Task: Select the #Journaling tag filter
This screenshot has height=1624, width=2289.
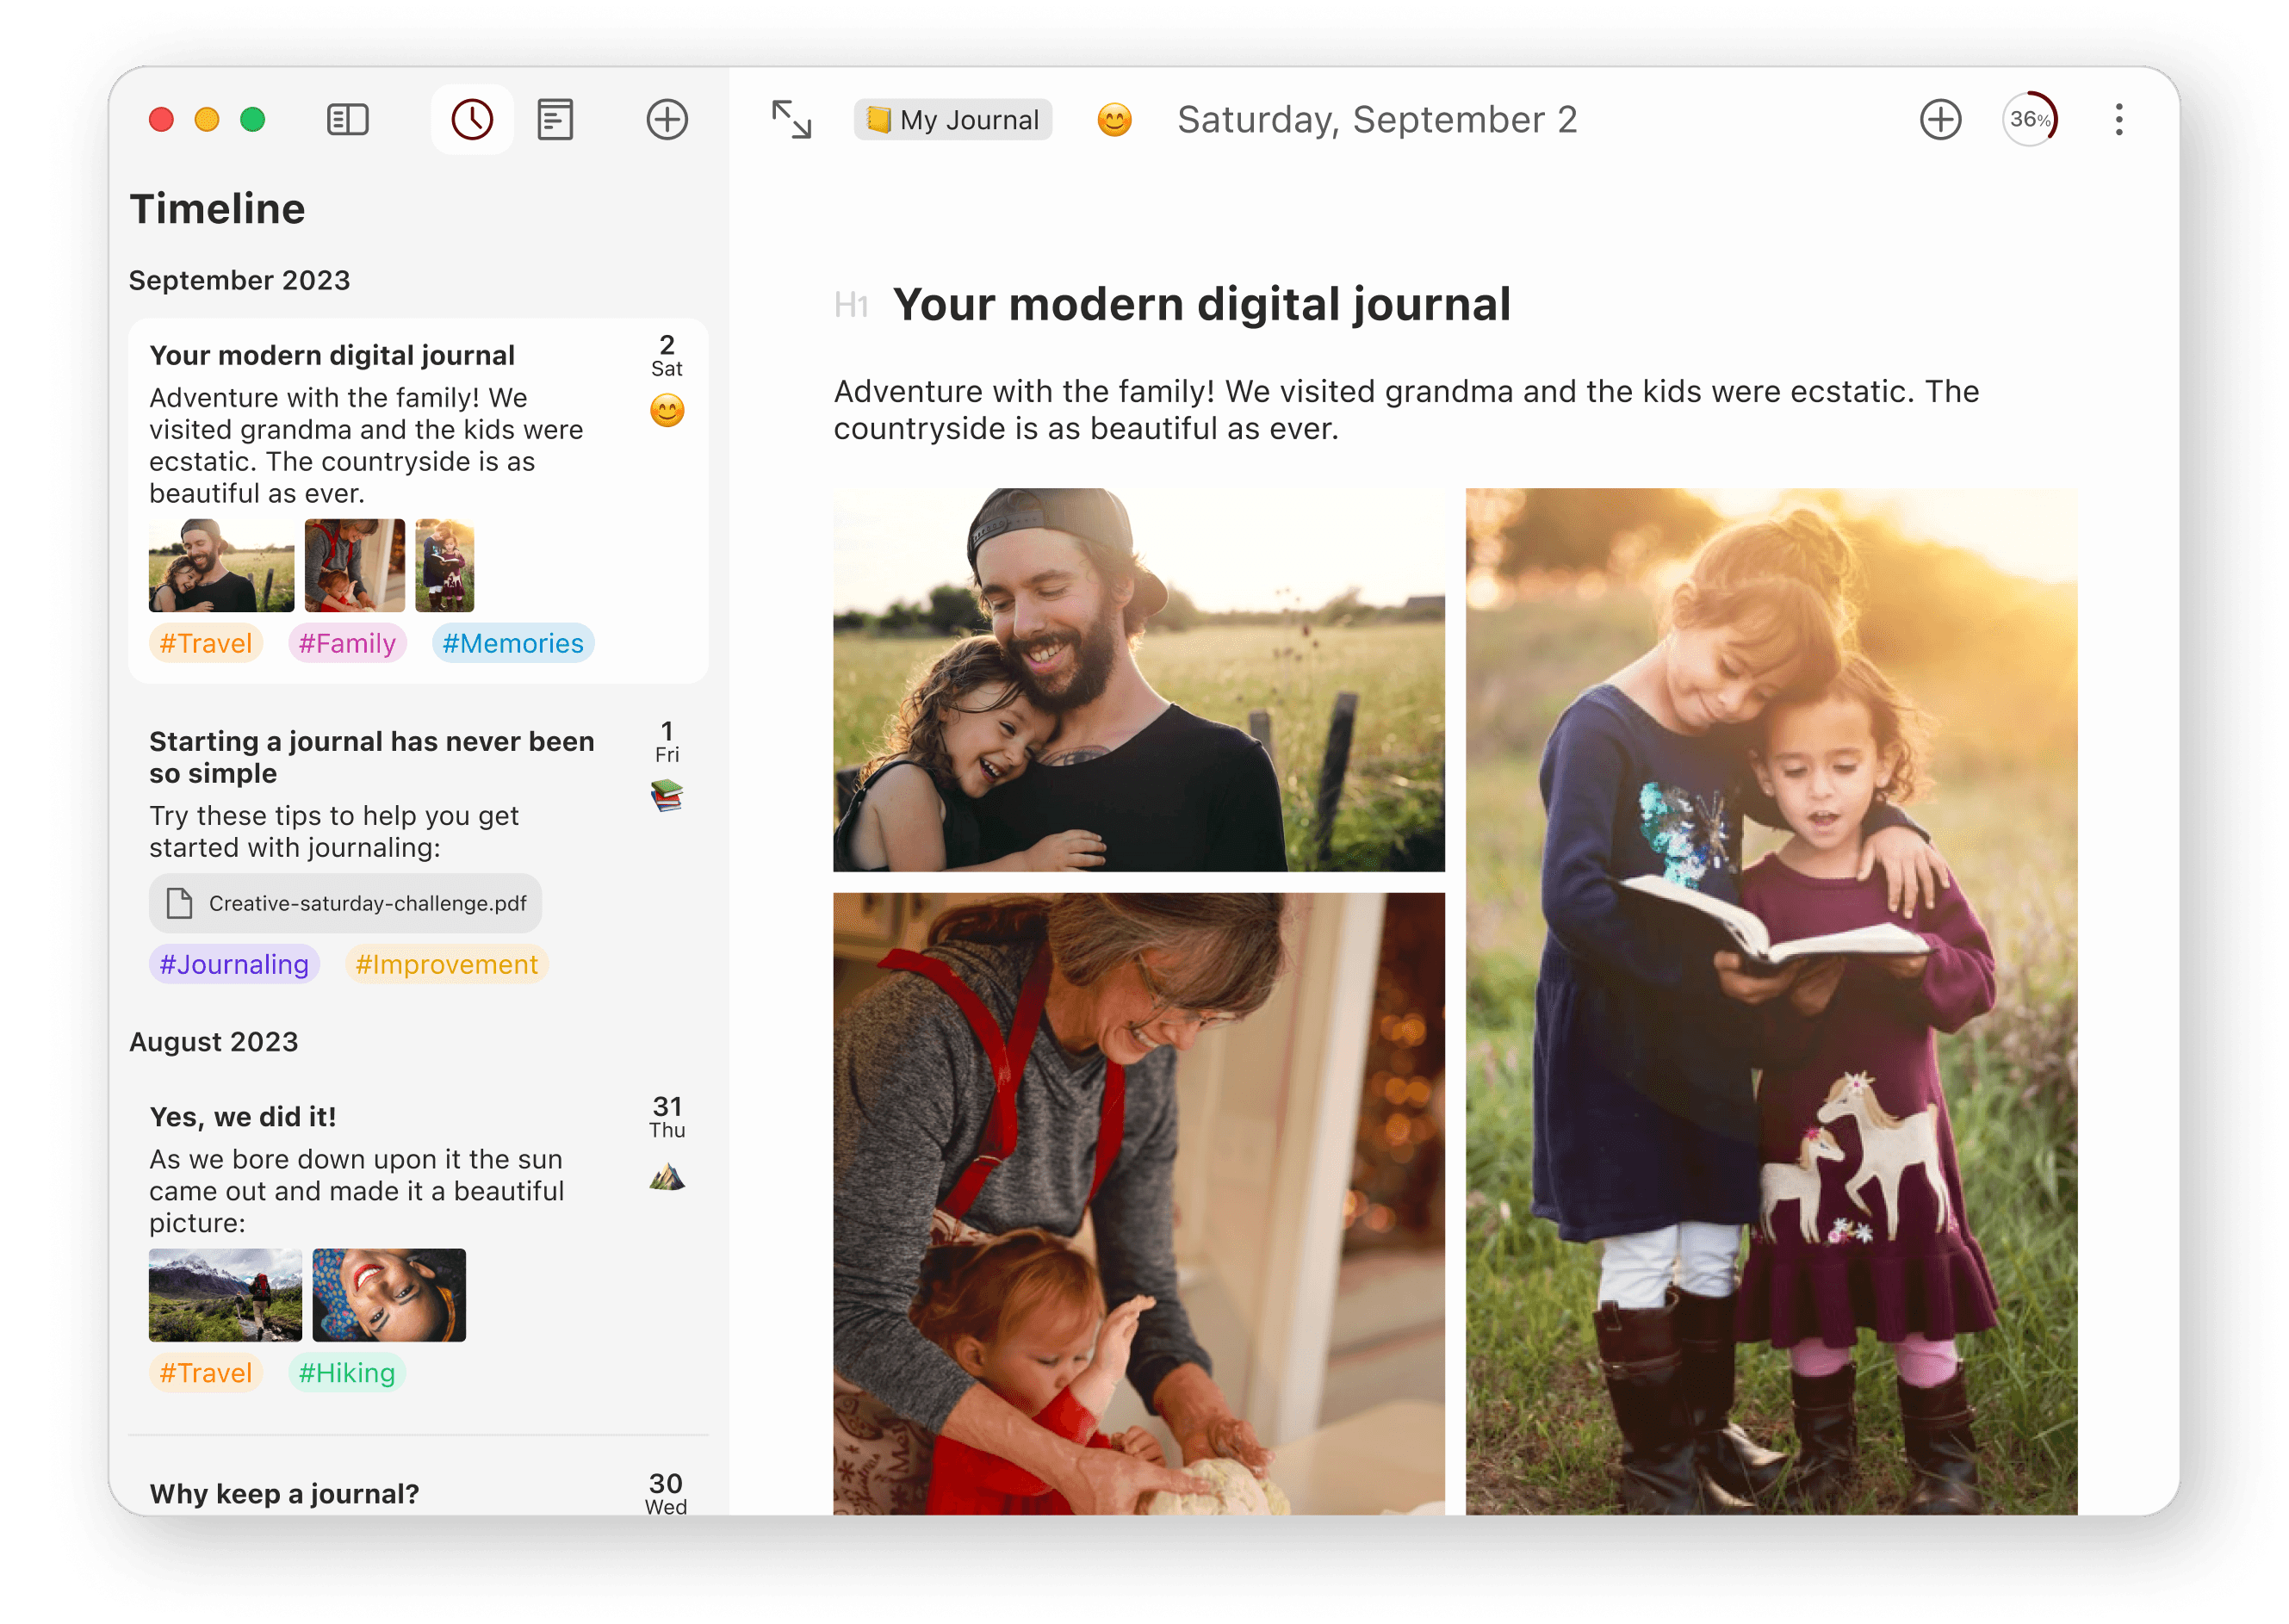Action: click(x=236, y=965)
